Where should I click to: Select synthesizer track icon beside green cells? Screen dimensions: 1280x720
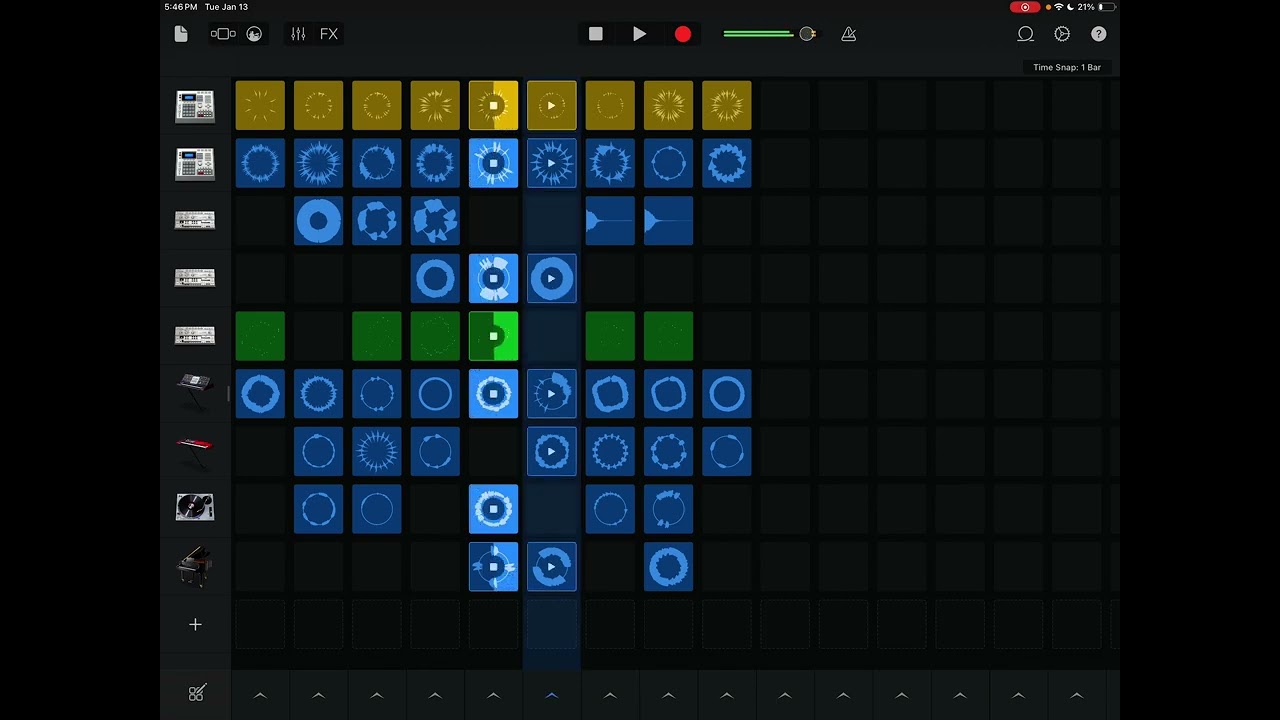pos(195,336)
